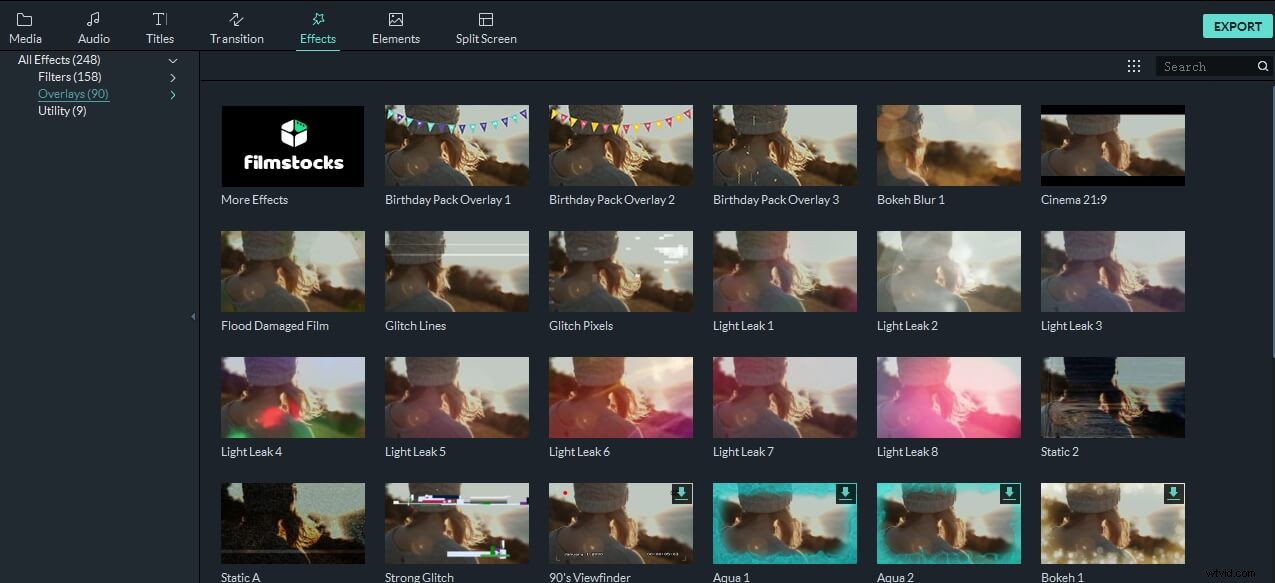This screenshot has height=583, width=1275.
Task: Expand the Filters category
Action: tap(172, 77)
